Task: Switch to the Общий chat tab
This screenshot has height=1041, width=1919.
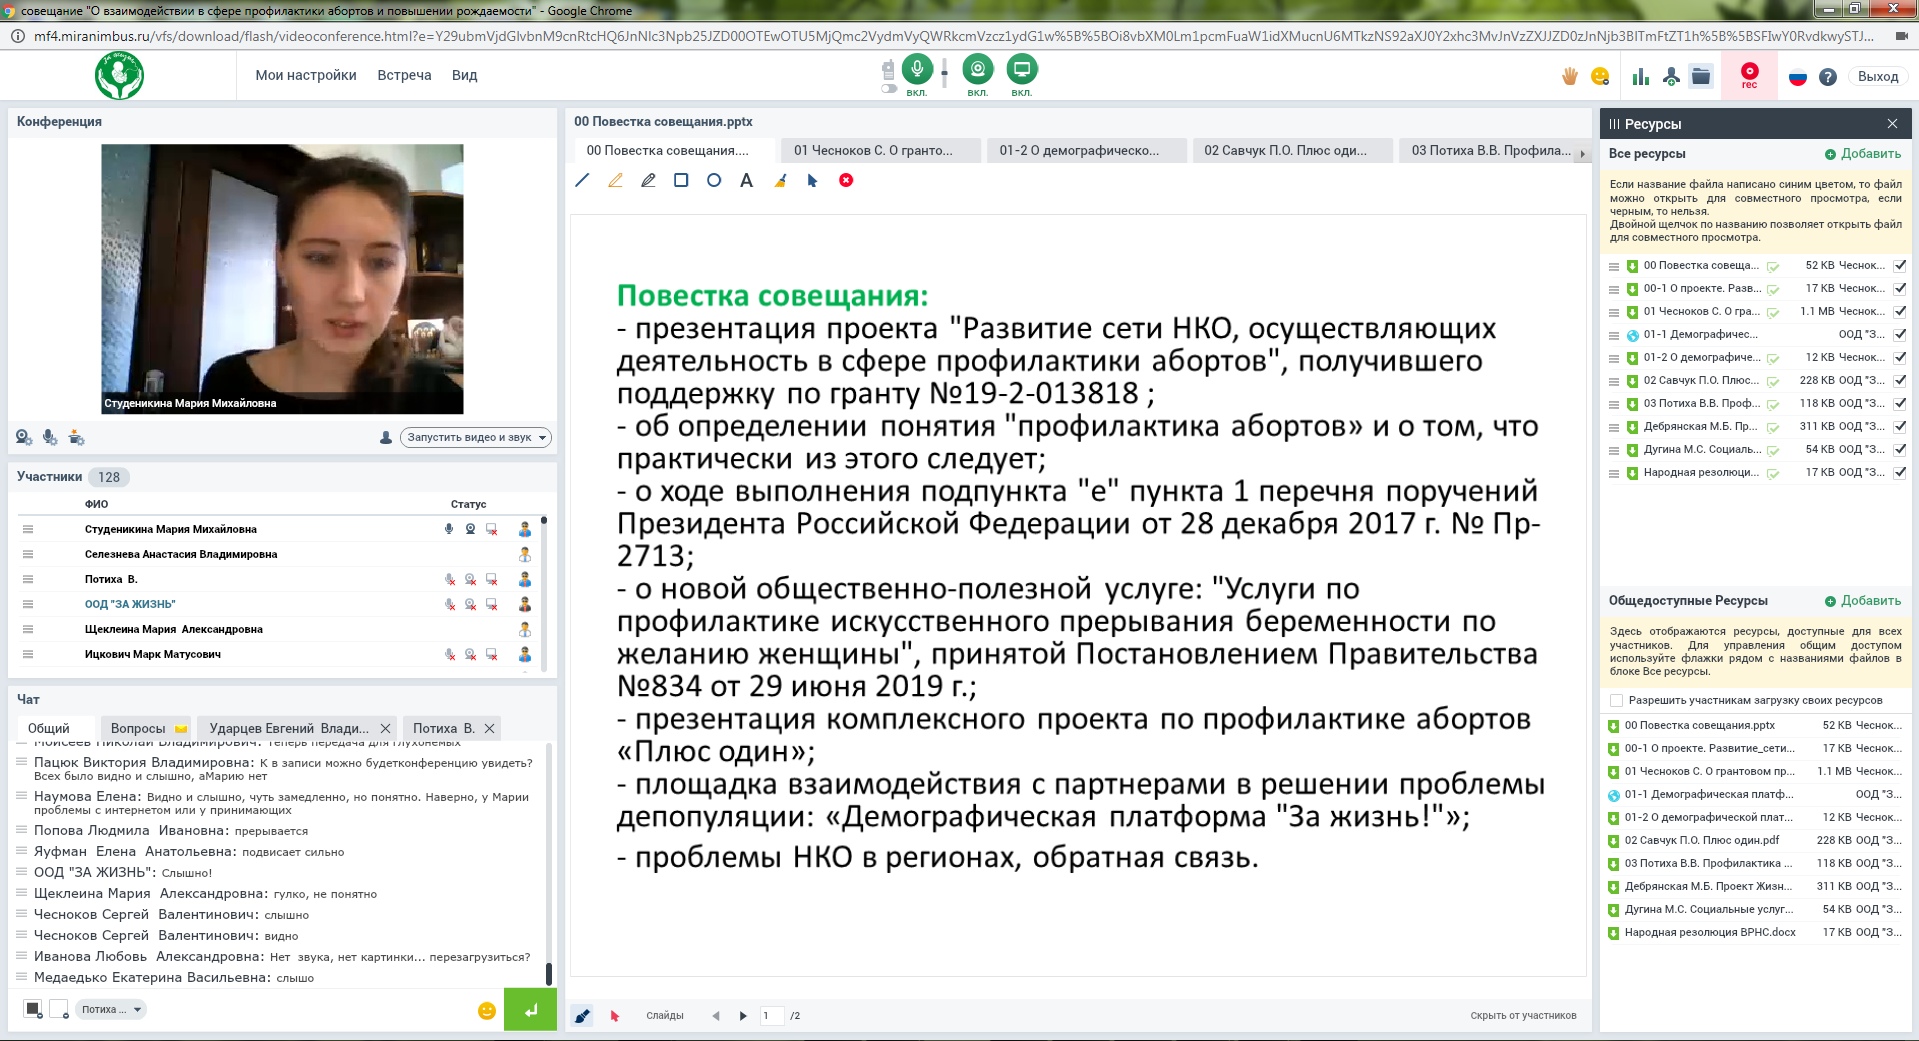Action: tap(48, 728)
